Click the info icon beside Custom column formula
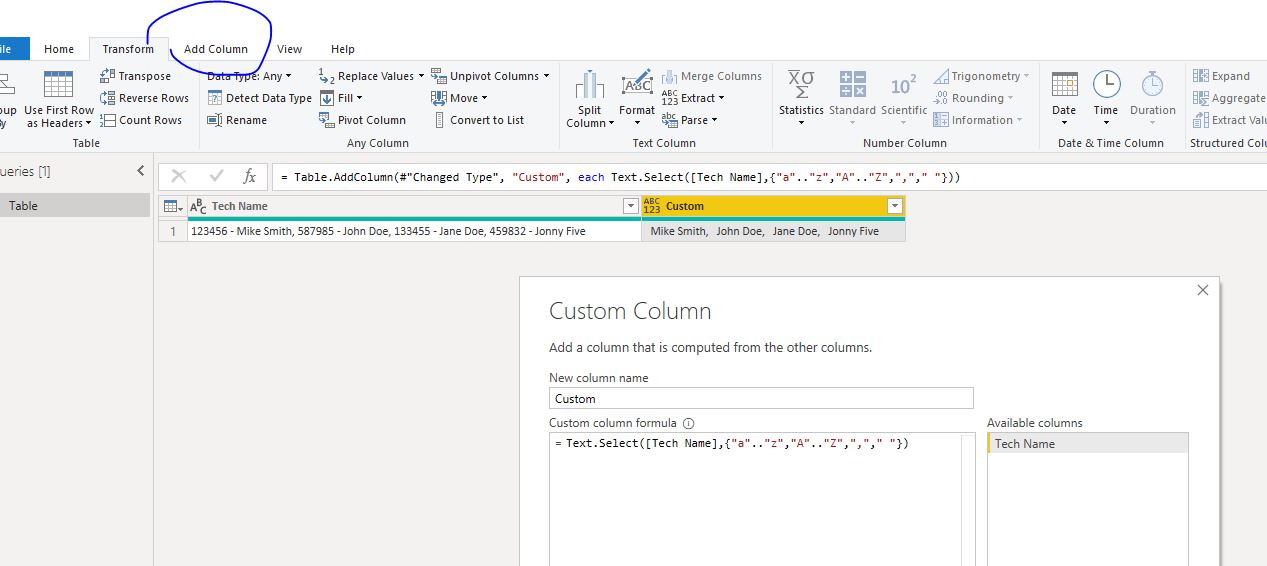This screenshot has width=1267, height=566. point(688,423)
